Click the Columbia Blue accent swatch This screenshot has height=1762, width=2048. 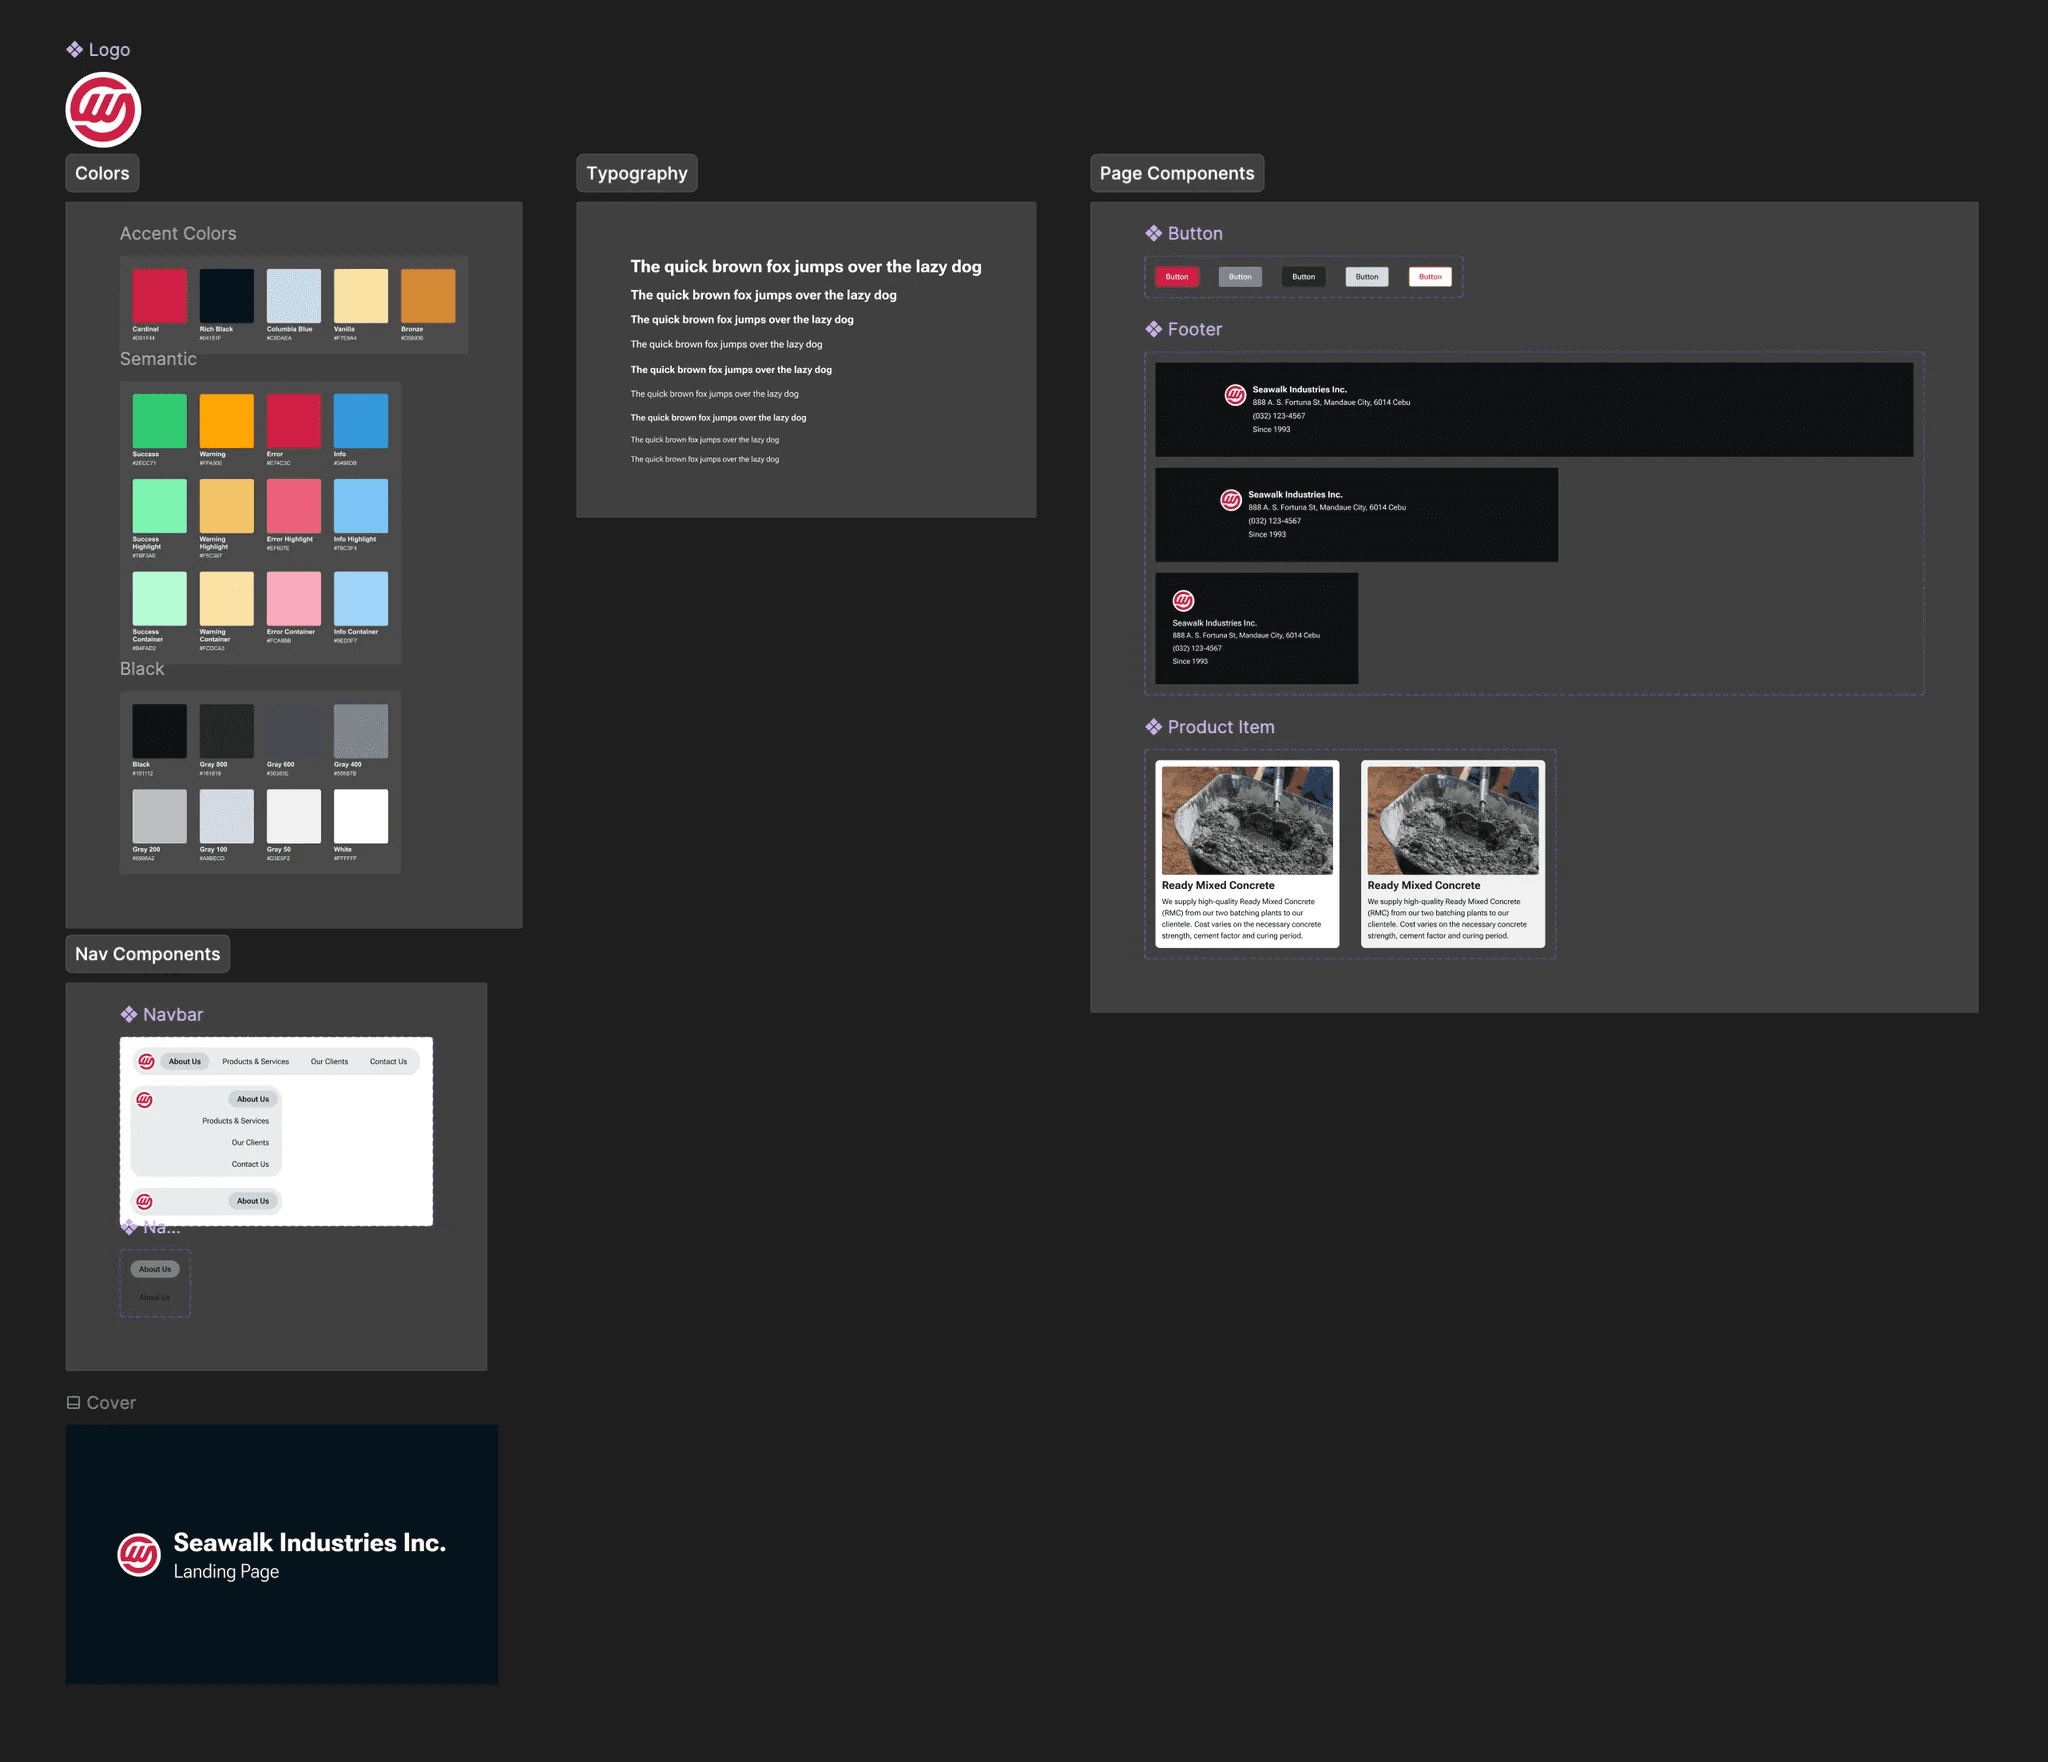click(x=293, y=296)
